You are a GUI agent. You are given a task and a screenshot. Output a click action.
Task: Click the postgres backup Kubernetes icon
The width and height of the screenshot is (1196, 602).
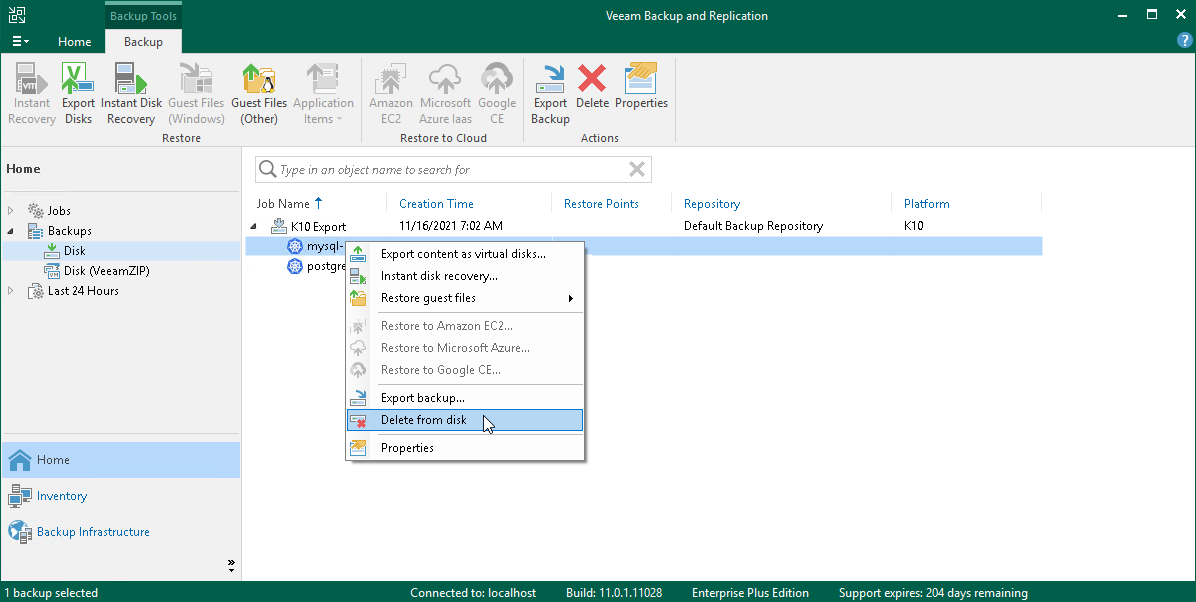click(x=294, y=266)
